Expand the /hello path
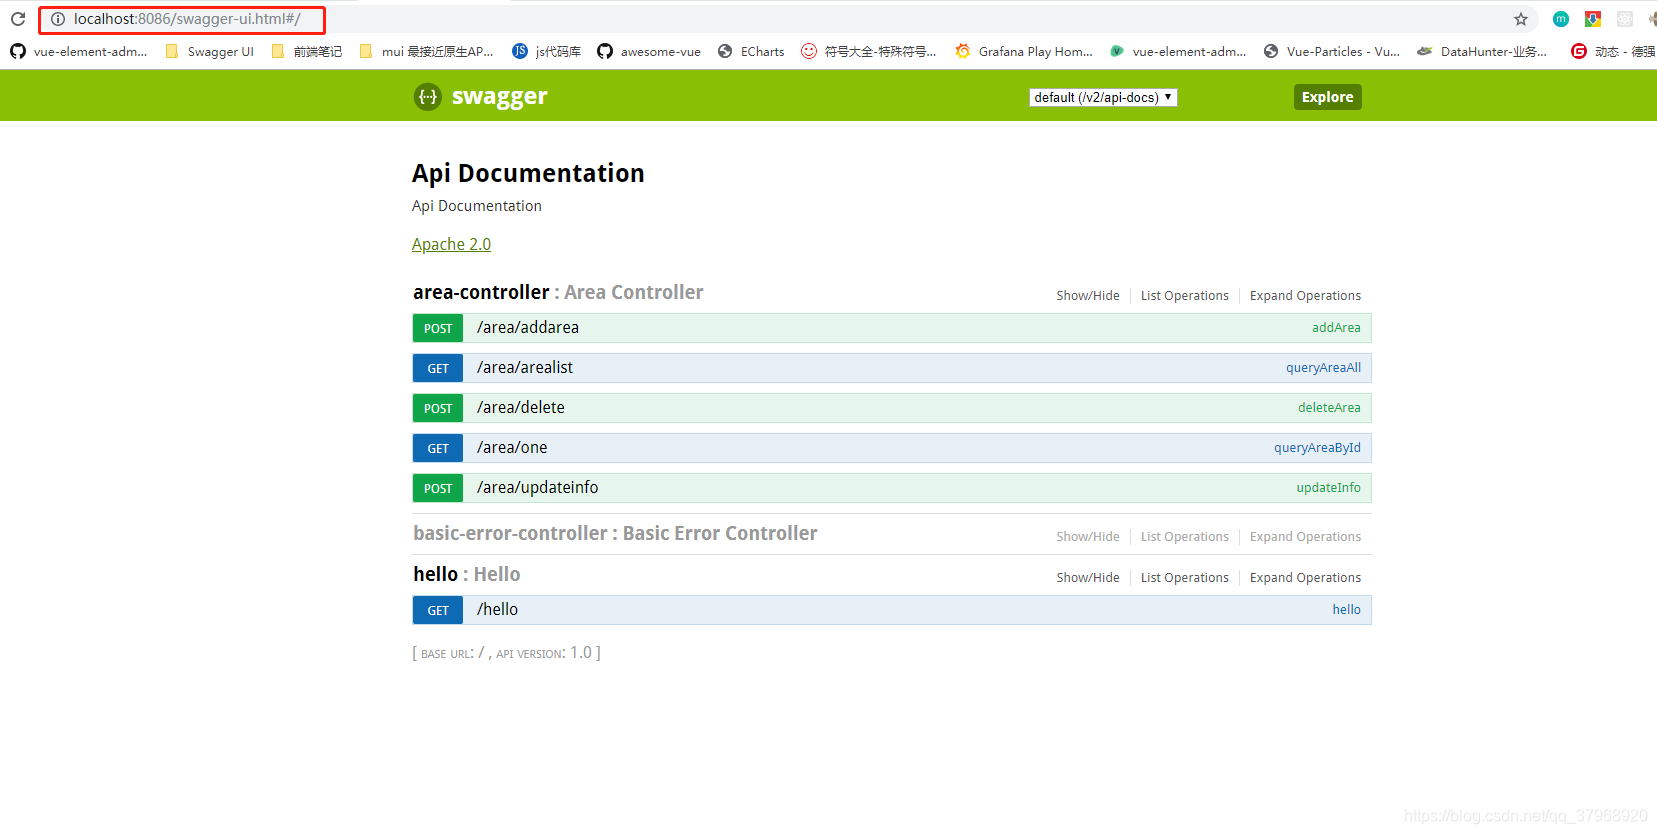The height and width of the screenshot is (834, 1657). click(x=497, y=610)
